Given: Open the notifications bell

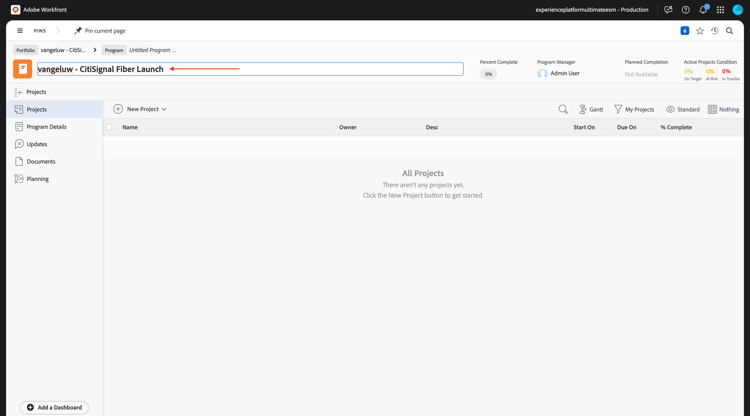Looking at the screenshot, I should click(703, 10).
